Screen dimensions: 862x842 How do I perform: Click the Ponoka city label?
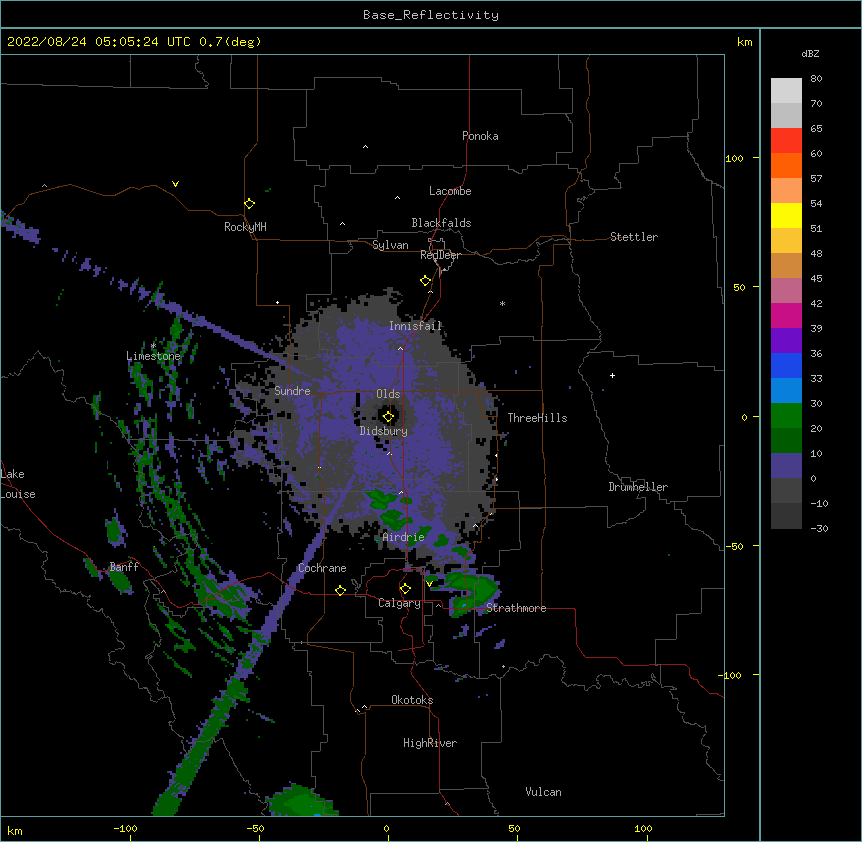pyautogui.click(x=480, y=136)
